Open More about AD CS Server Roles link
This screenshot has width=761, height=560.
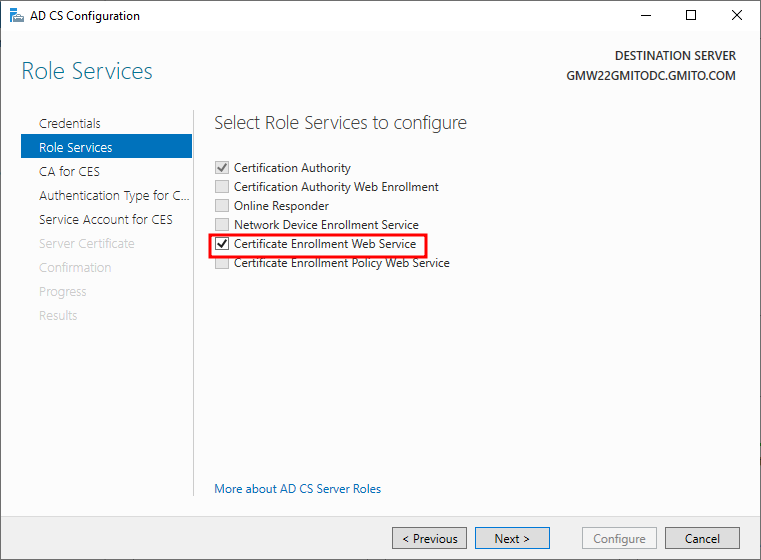pyautogui.click(x=298, y=489)
